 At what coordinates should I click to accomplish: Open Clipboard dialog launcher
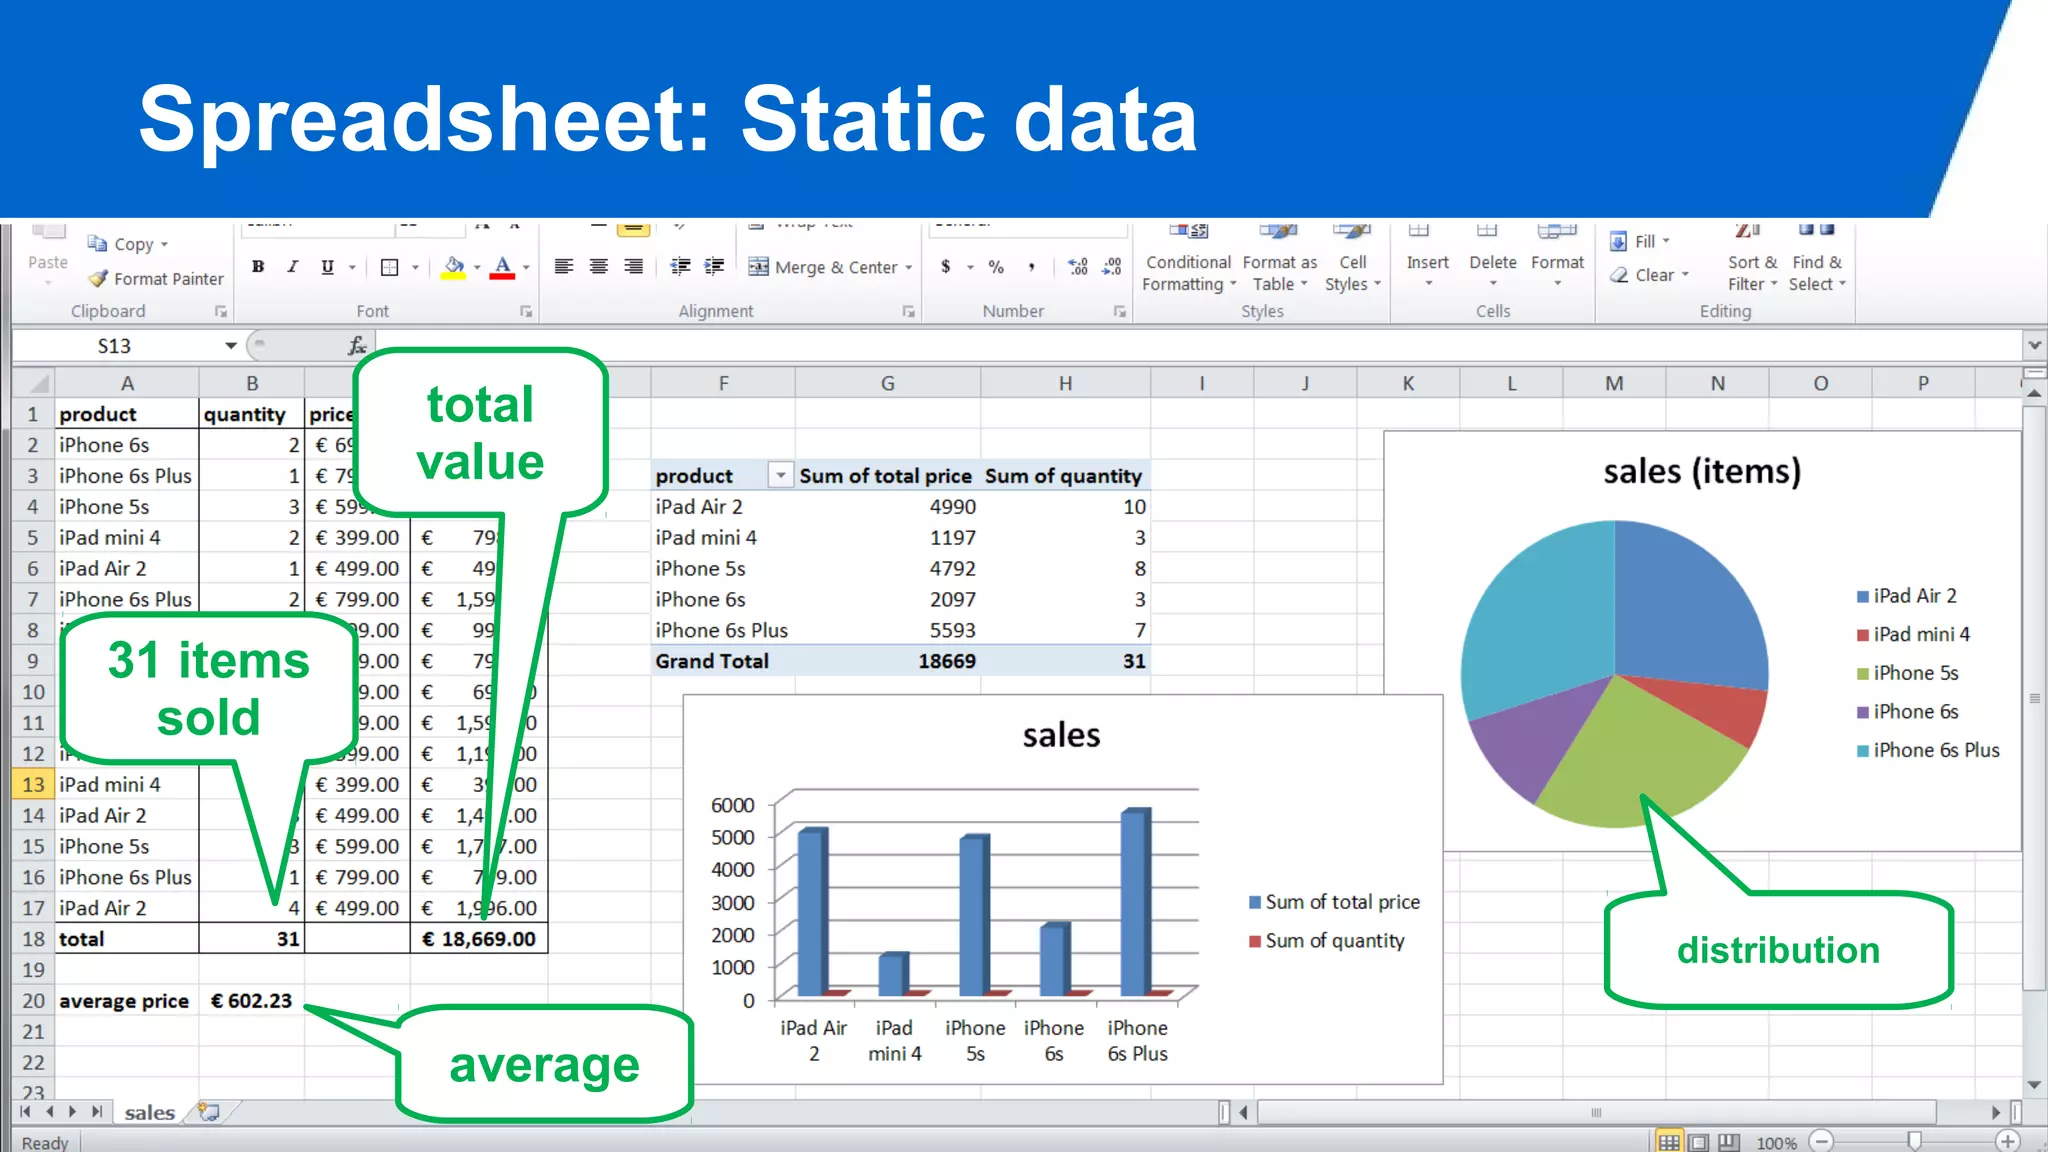221,312
